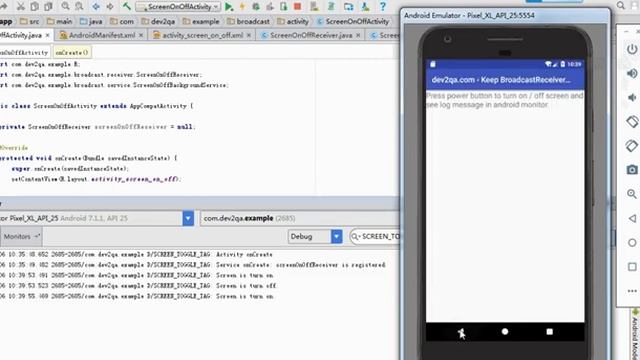Click the activity breadcrumb folder
The height and width of the screenshot is (360, 640).
pyautogui.click(x=293, y=21)
